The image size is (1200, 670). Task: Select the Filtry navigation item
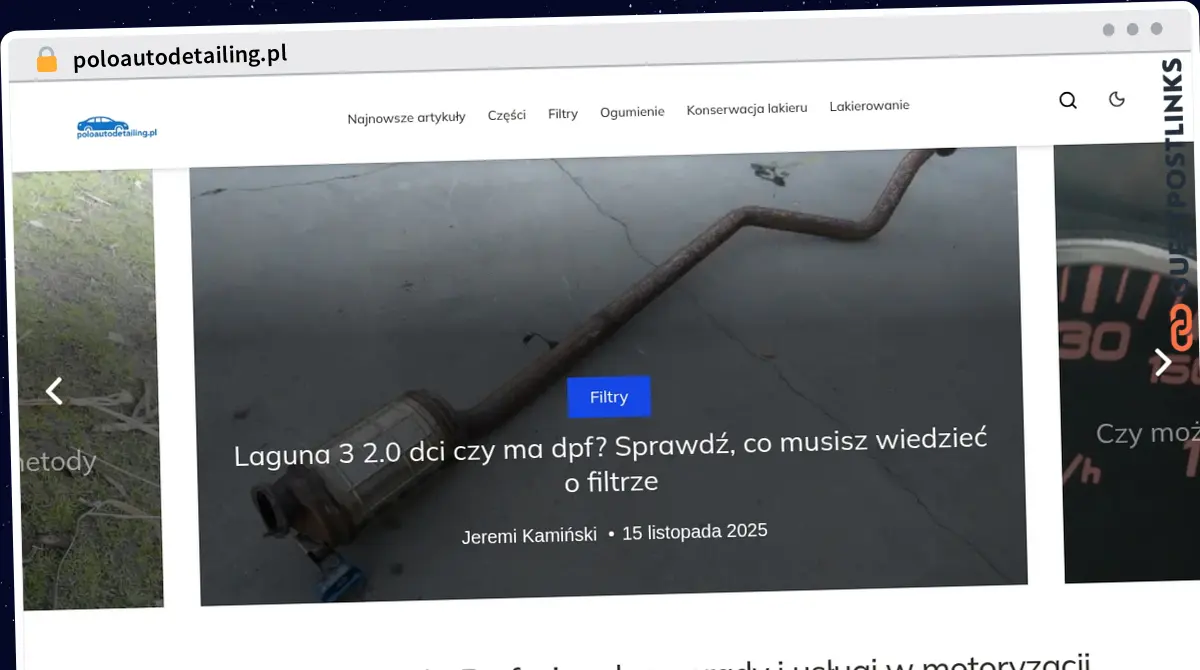(x=563, y=114)
